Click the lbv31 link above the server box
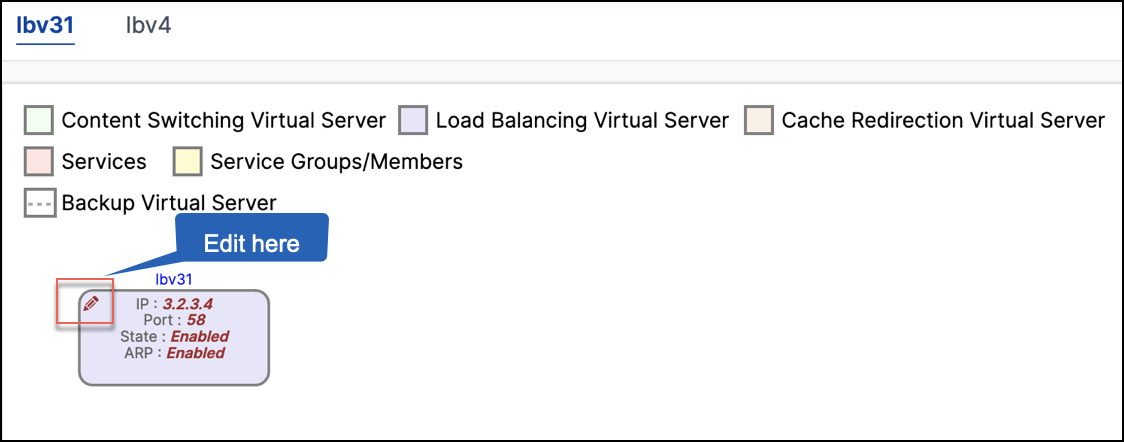Image resolution: width=1124 pixels, height=442 pixels. 173,279
